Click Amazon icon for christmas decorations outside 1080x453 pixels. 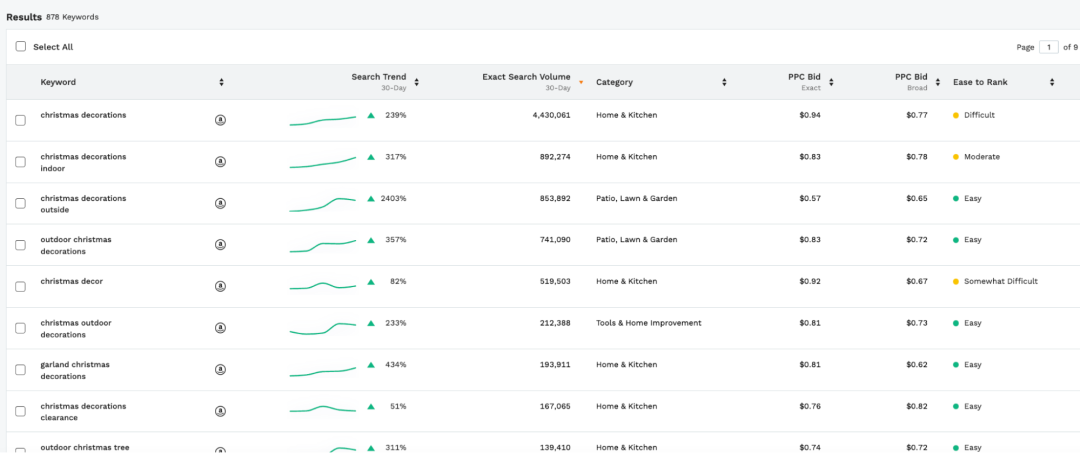point(220,204)
